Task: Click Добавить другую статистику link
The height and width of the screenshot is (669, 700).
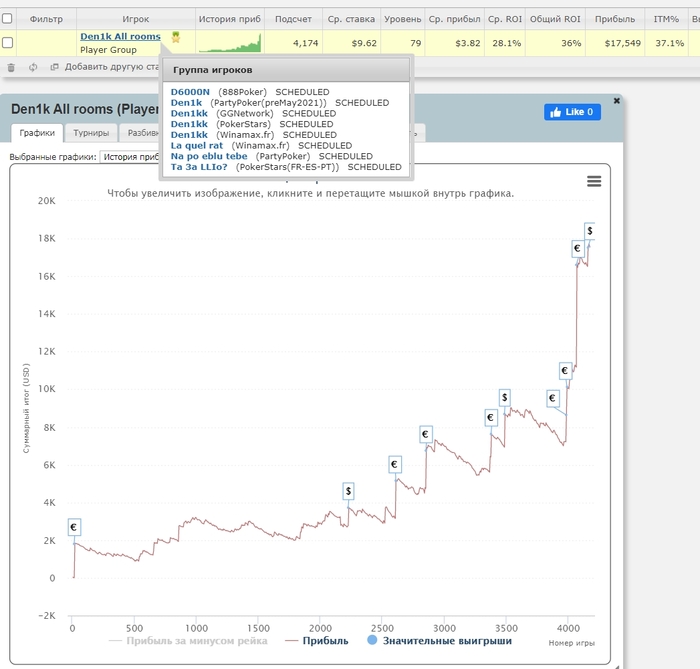Action: [x=112, y=67]
